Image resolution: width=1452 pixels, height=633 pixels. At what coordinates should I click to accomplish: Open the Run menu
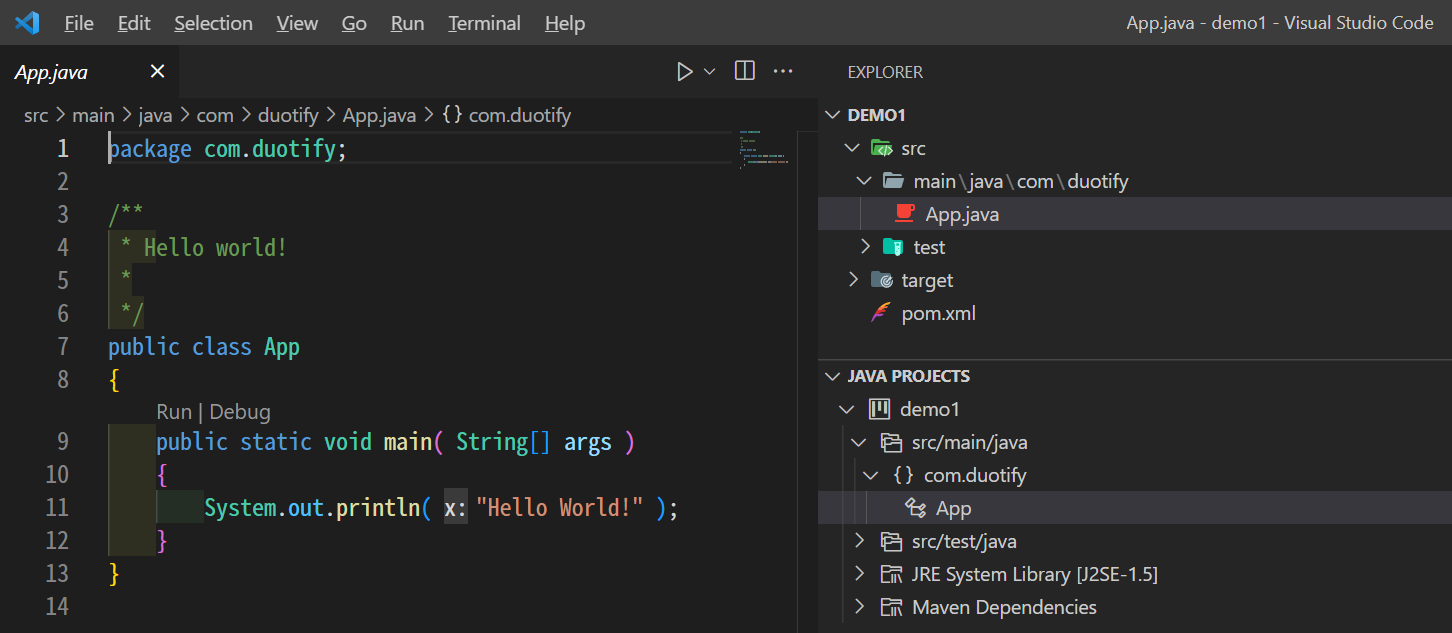click(407, 23)
